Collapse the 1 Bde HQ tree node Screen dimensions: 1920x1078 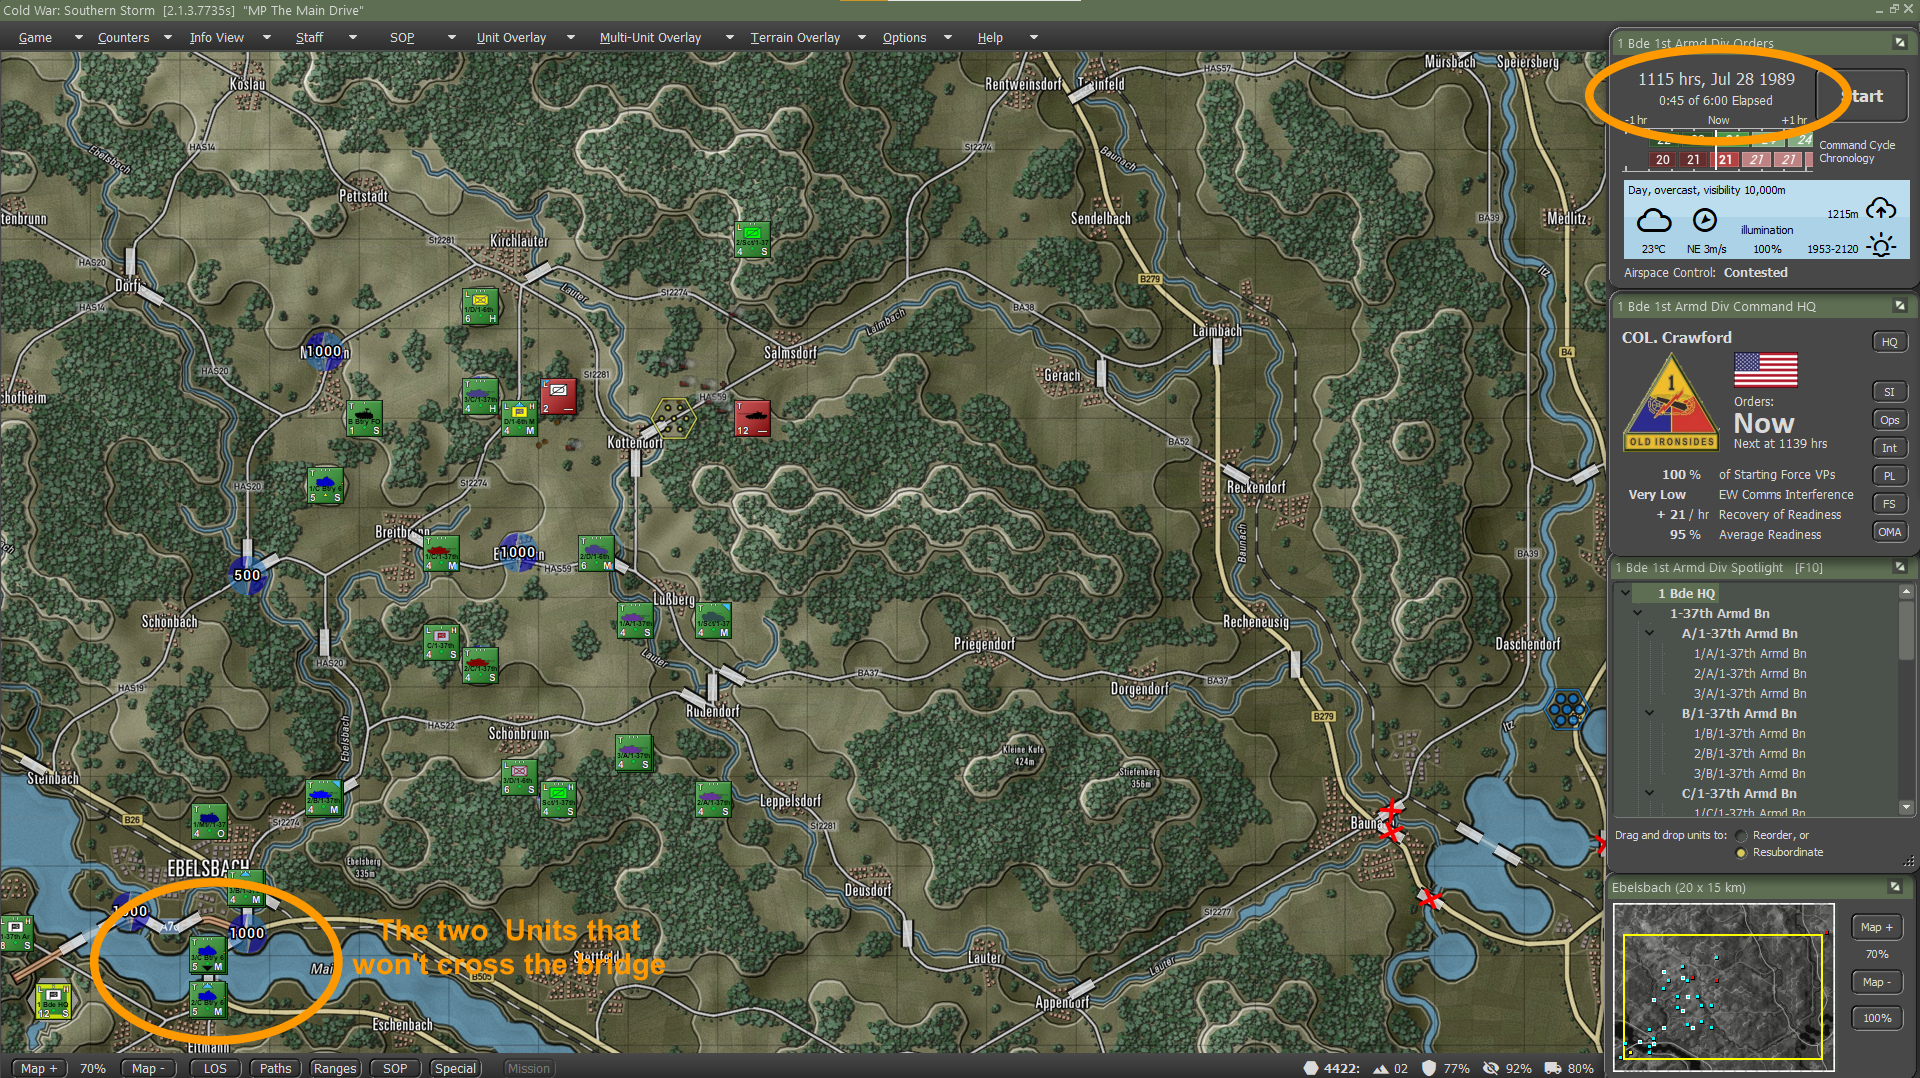(1626, 593)
